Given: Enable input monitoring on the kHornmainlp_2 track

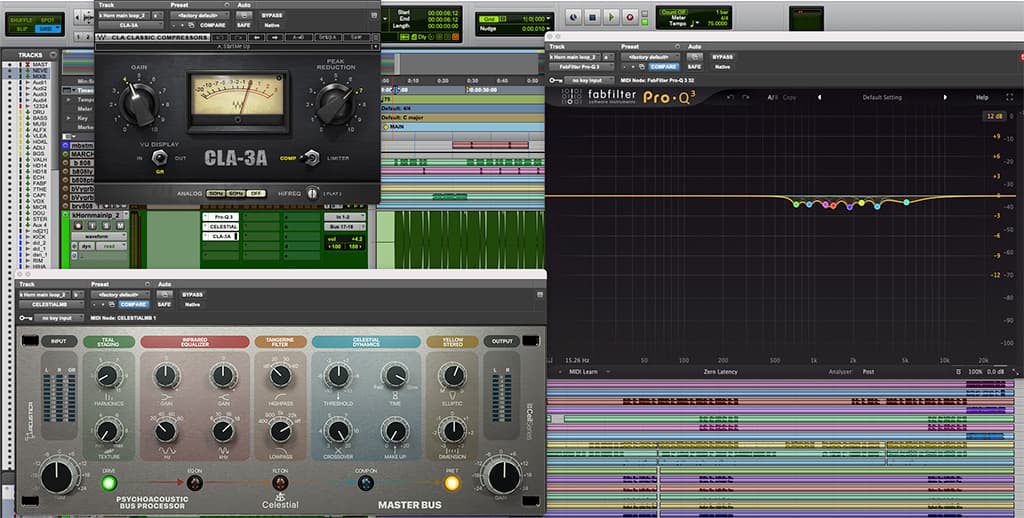Looking at the screenshot, I should point(92,225).
